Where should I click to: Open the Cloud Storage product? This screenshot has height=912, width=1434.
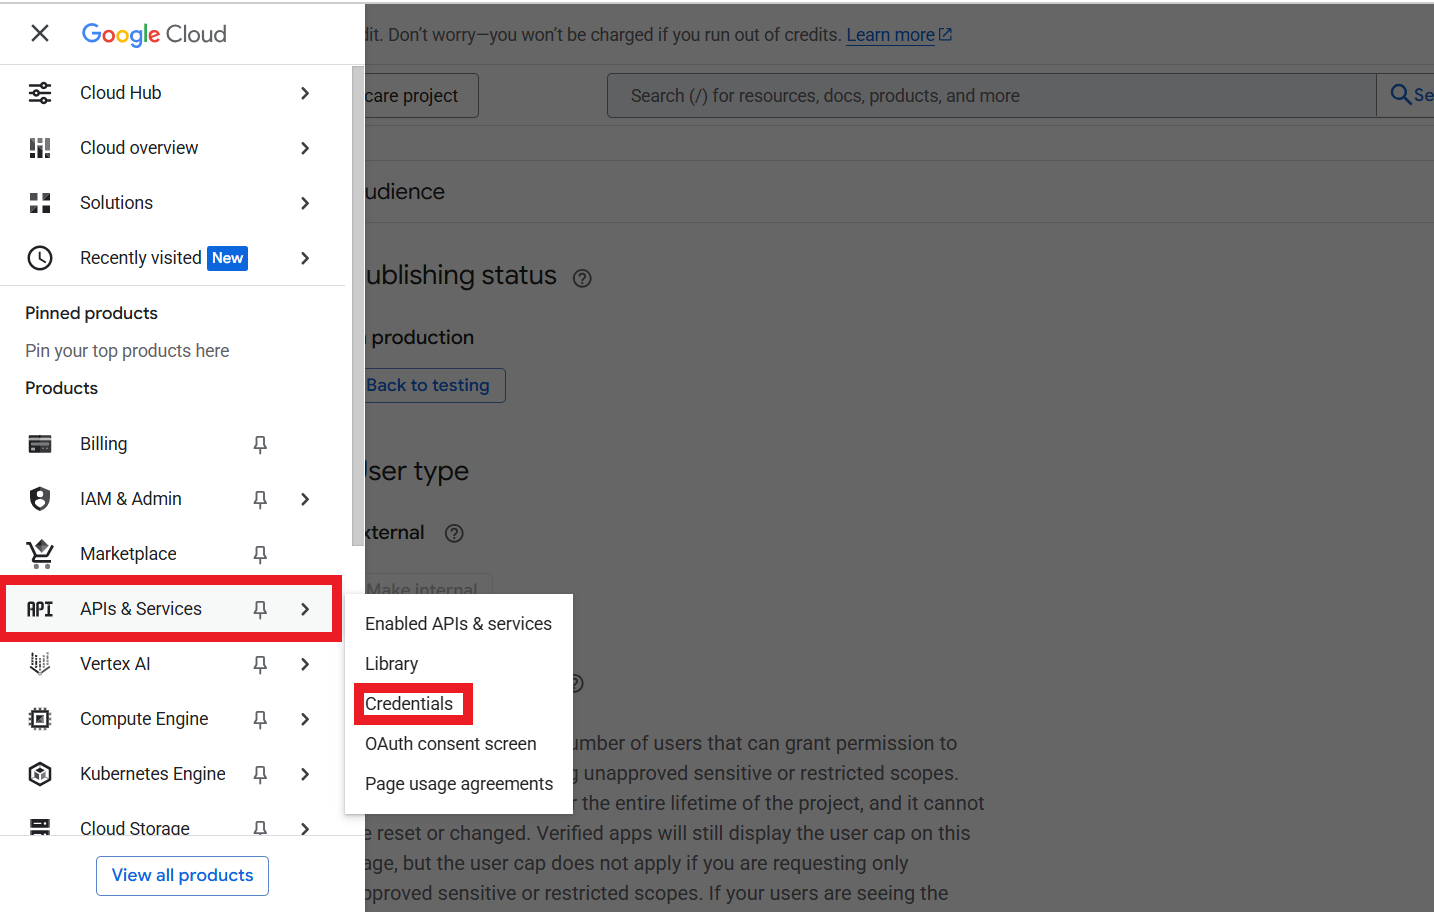135,828
